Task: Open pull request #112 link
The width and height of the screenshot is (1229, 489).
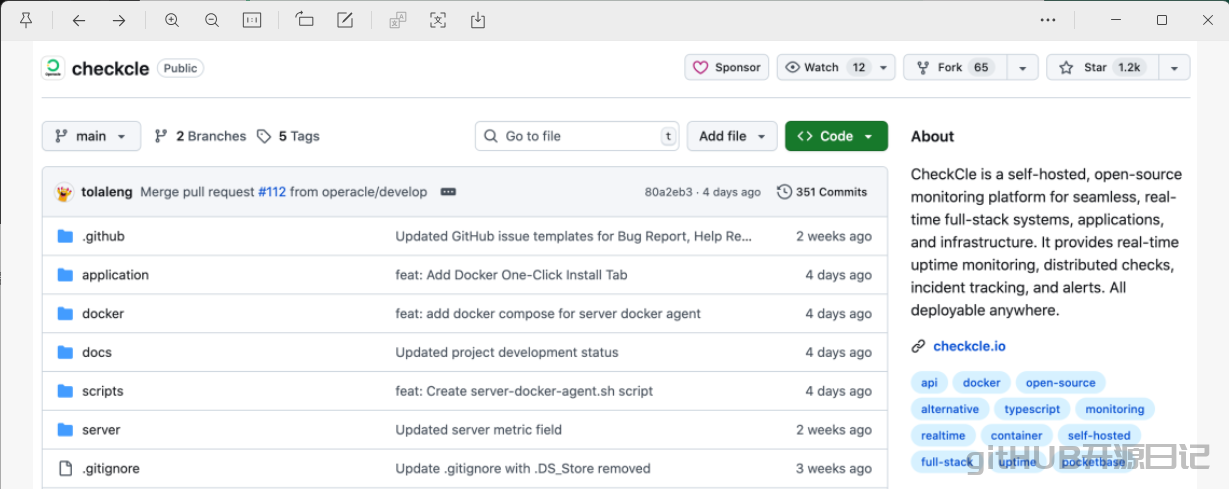Action: pyautogui.click(x=272, y=192)
